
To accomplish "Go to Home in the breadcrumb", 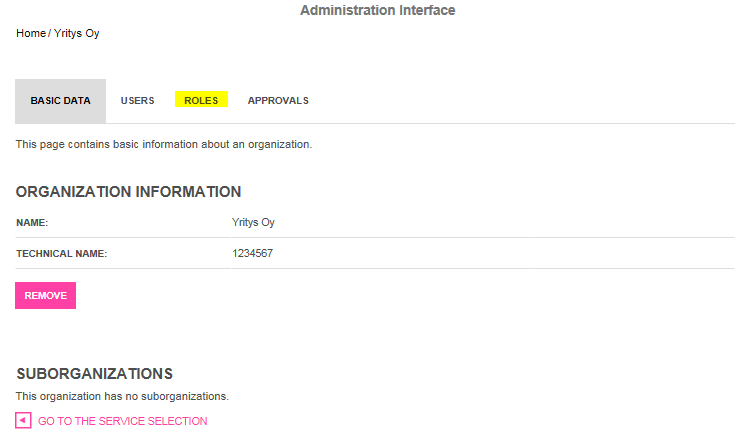I will tap(31, 33).
